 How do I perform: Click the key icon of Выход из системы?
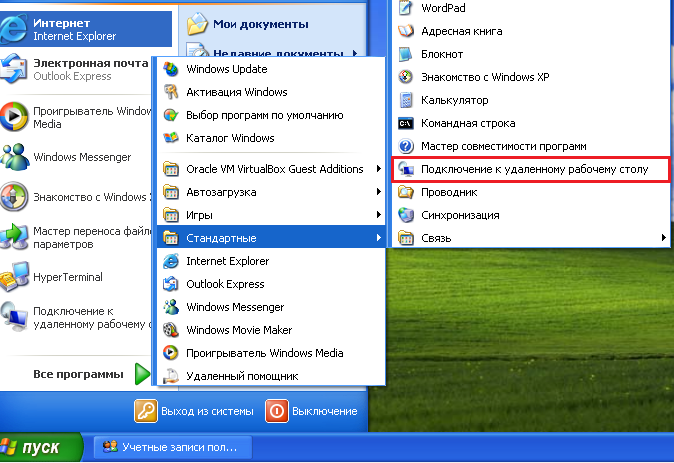coord(146,411)
